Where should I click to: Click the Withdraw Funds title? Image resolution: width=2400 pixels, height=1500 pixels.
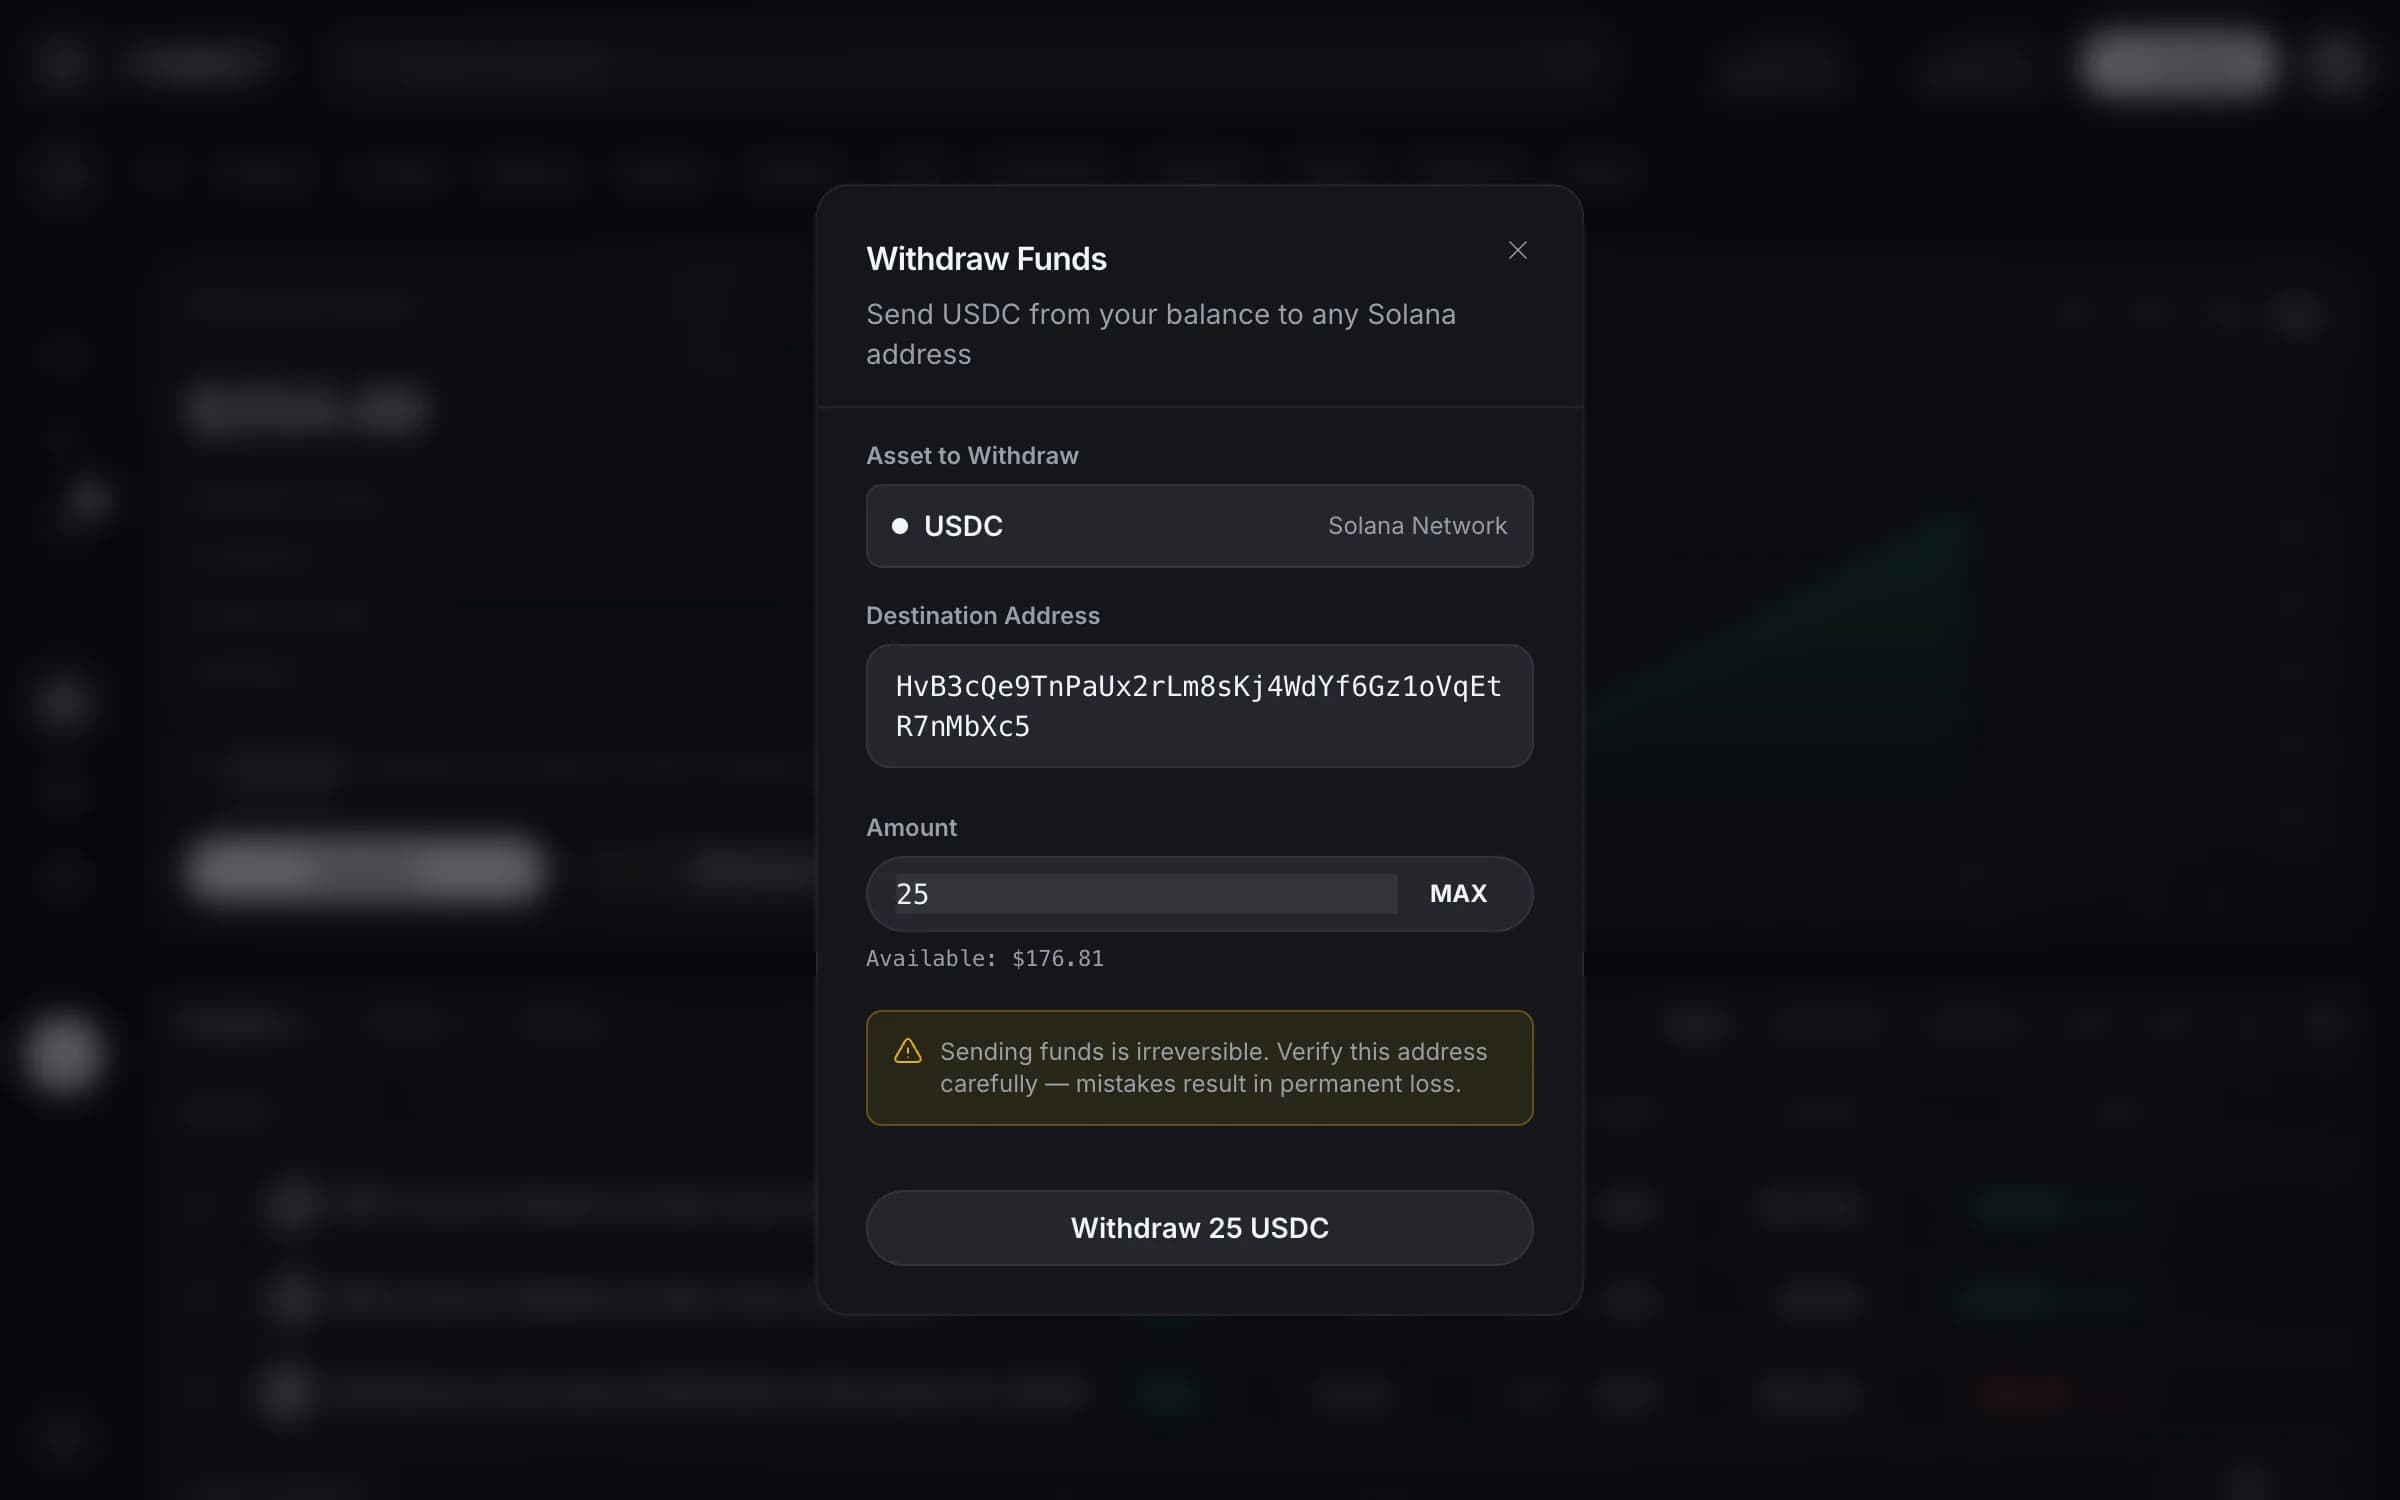(986, 259)
